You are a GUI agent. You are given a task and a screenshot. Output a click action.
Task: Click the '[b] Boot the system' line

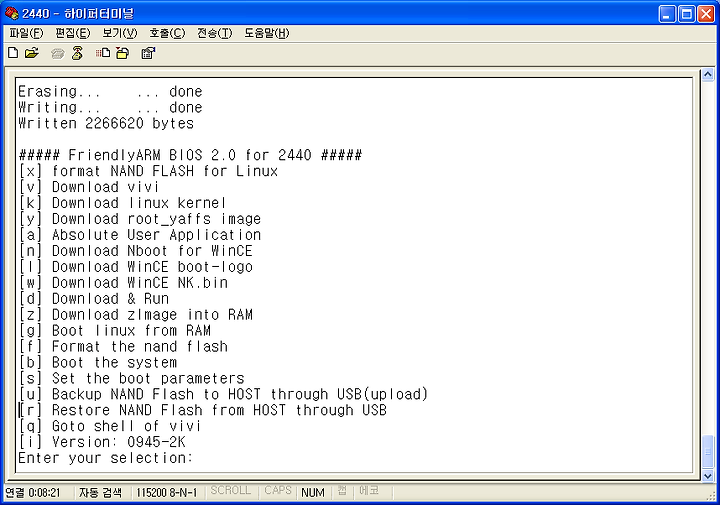pyautogui.click(x=98, y=363)
